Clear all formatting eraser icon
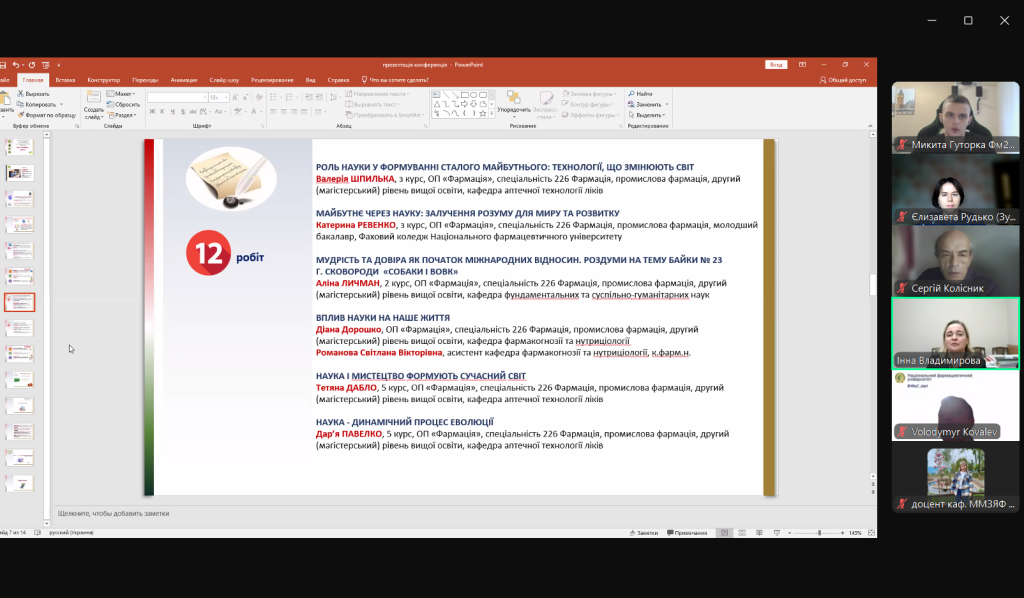Screen dimensions: 1024x598 (x=259, y=97)
